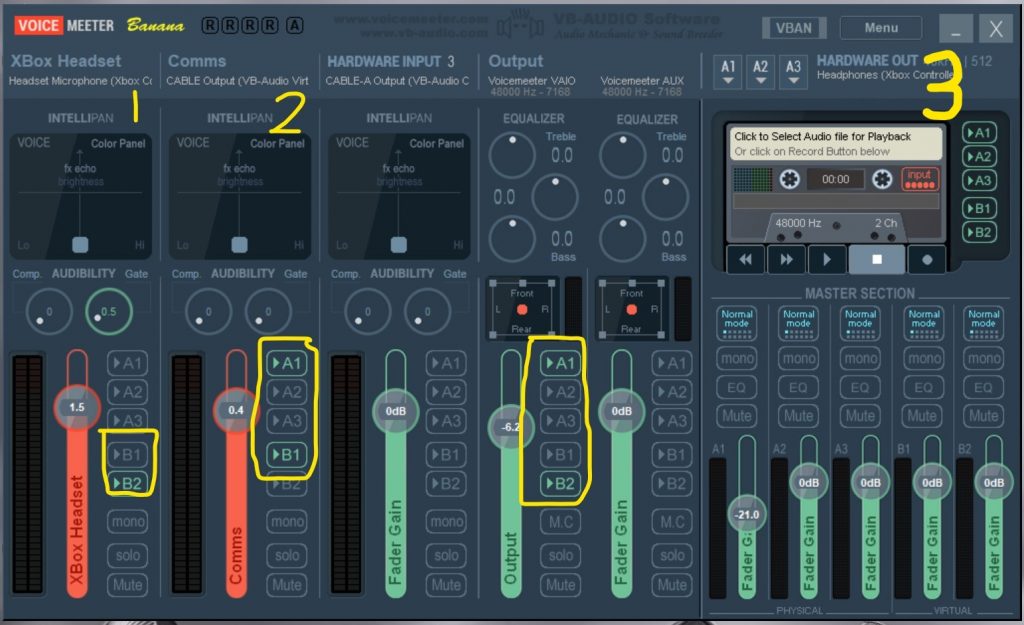Image resolution: width=1024 pixels, height=625 pixels.
Task: Click the XBox Headset fader at 1.5
Action: [77, 407]
